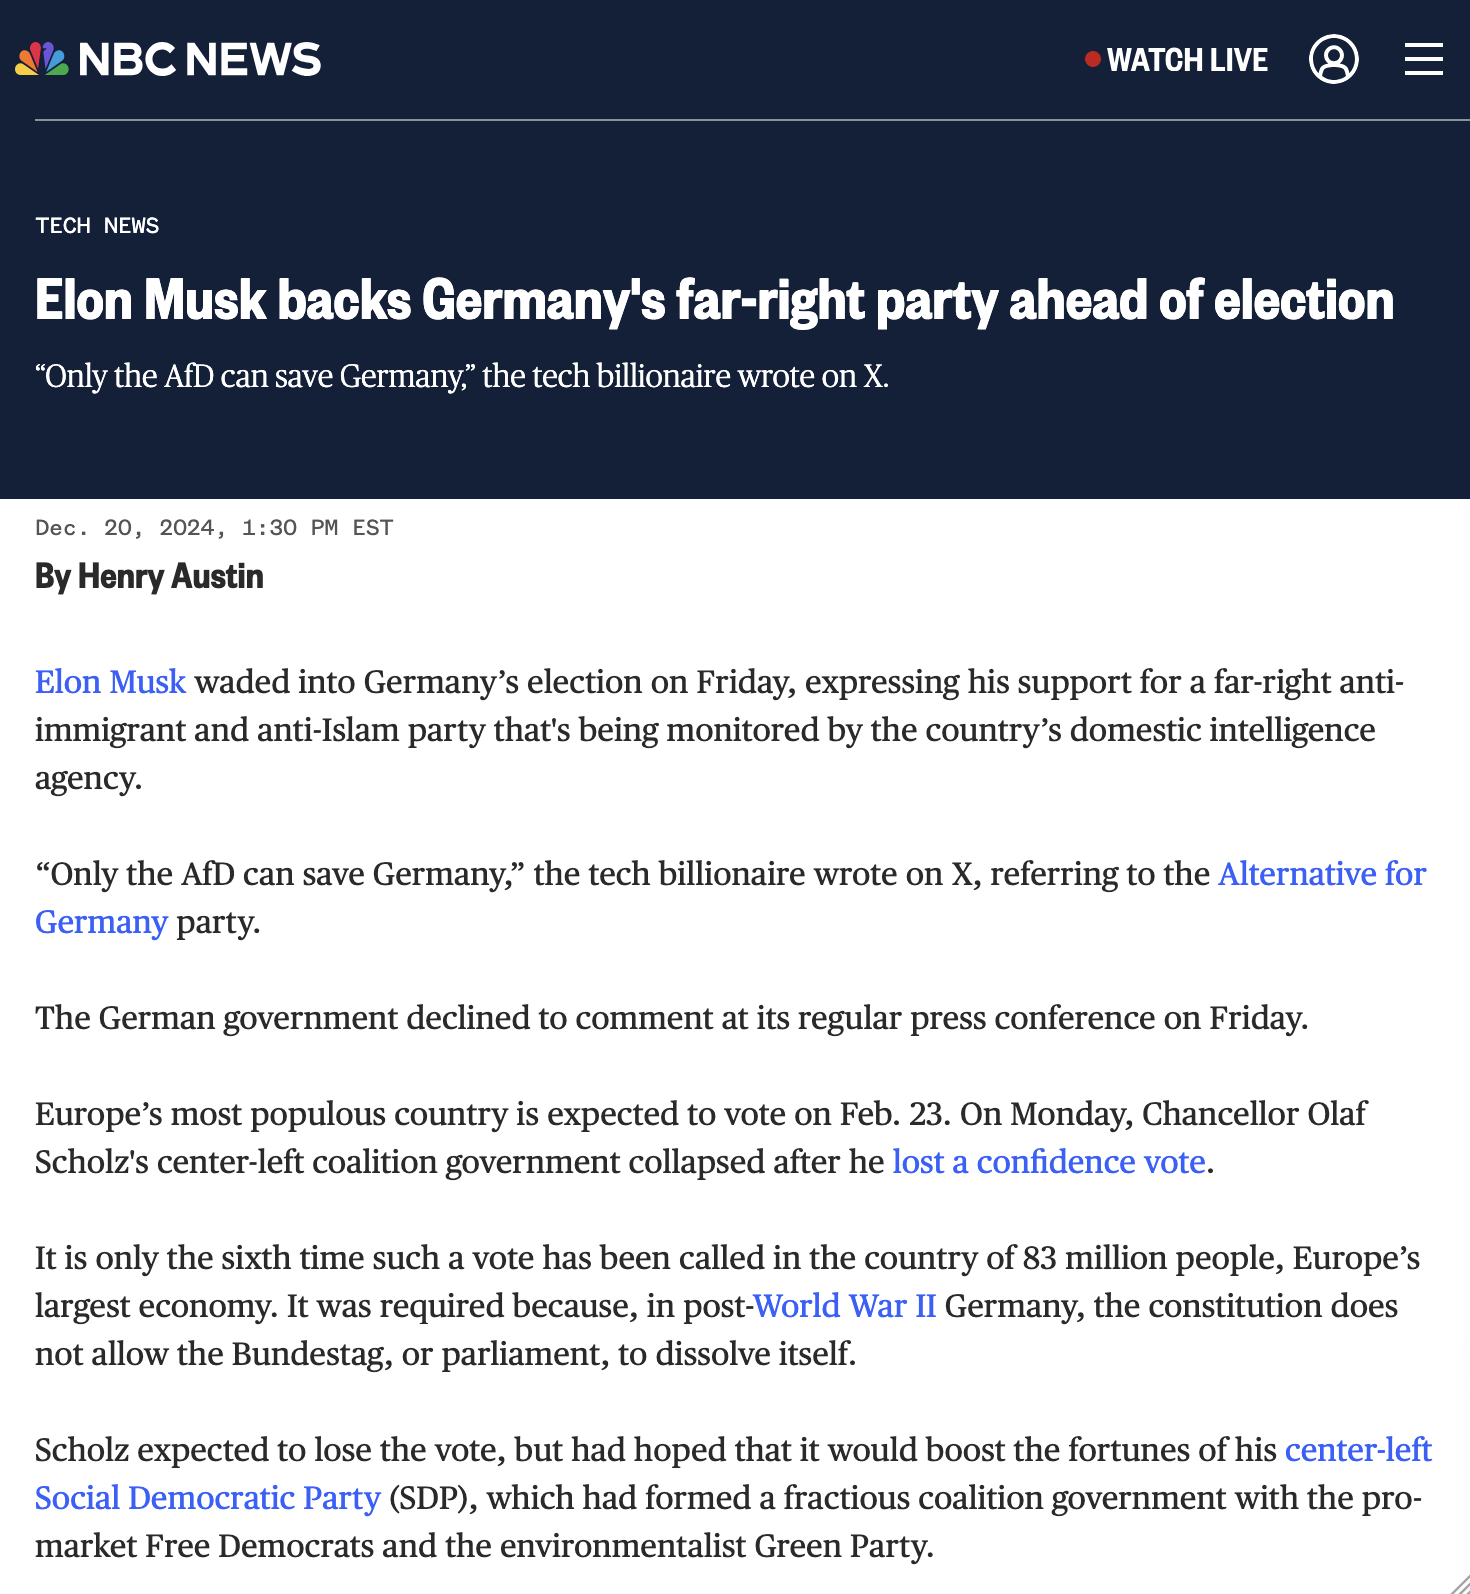Open author Henry Austin's profile
1470x1594 pixels.
click(x=148, y=576)
